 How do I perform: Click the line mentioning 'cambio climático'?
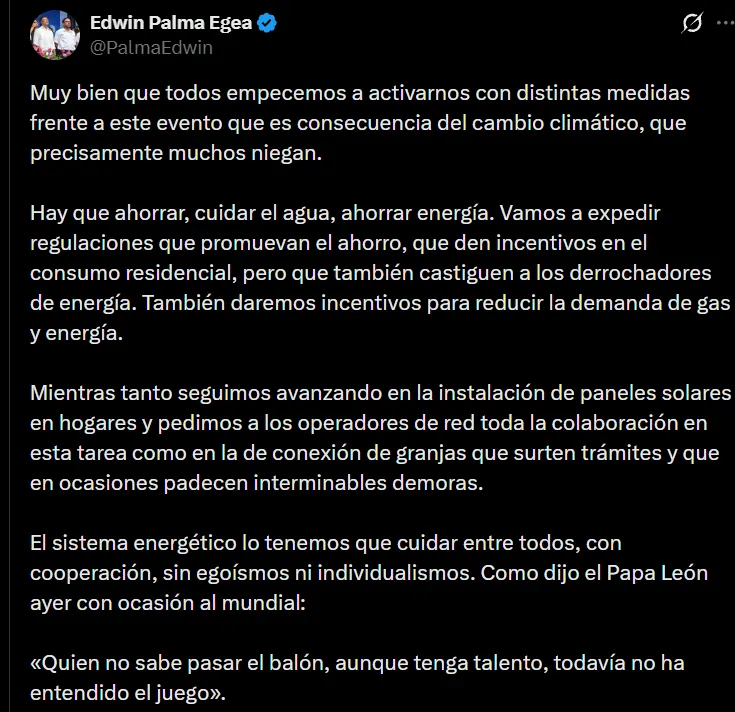tap(358, 123)
